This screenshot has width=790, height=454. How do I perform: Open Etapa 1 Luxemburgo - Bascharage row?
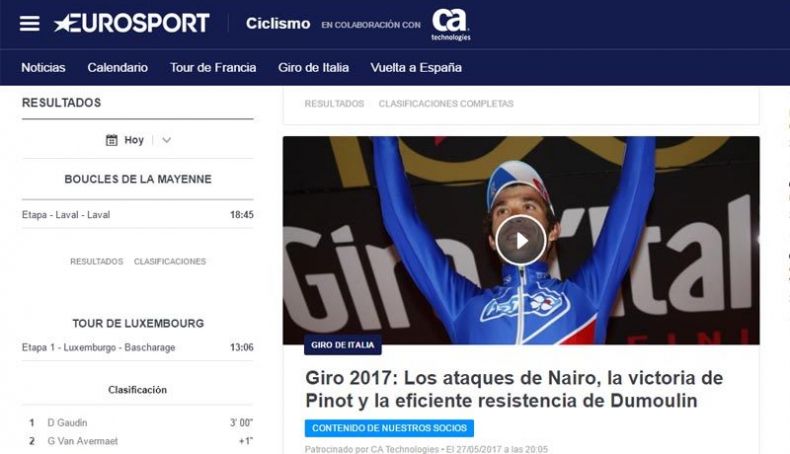tap(138, 347)
